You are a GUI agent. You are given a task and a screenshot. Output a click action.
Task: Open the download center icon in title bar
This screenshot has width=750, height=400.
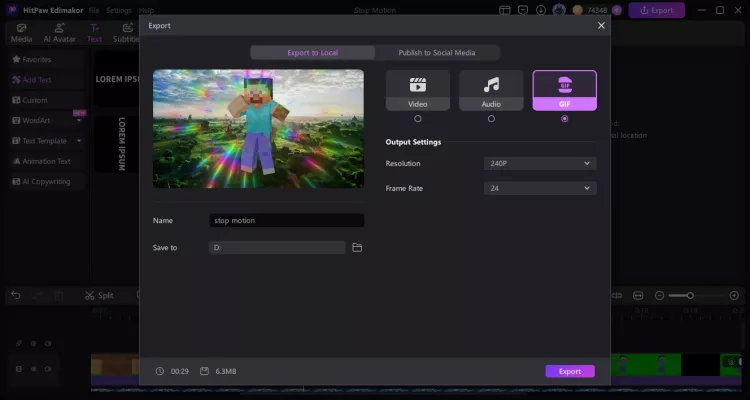click(541, 10)
